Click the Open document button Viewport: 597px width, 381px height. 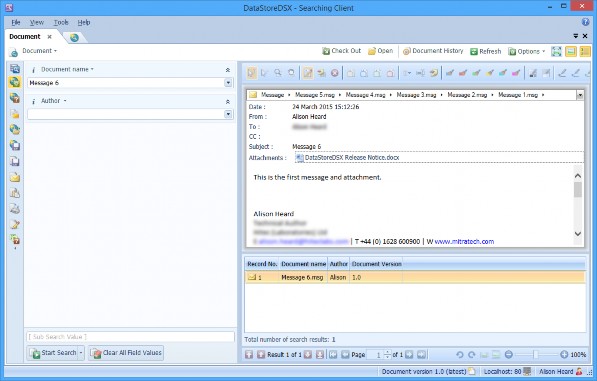coord(380,51)
